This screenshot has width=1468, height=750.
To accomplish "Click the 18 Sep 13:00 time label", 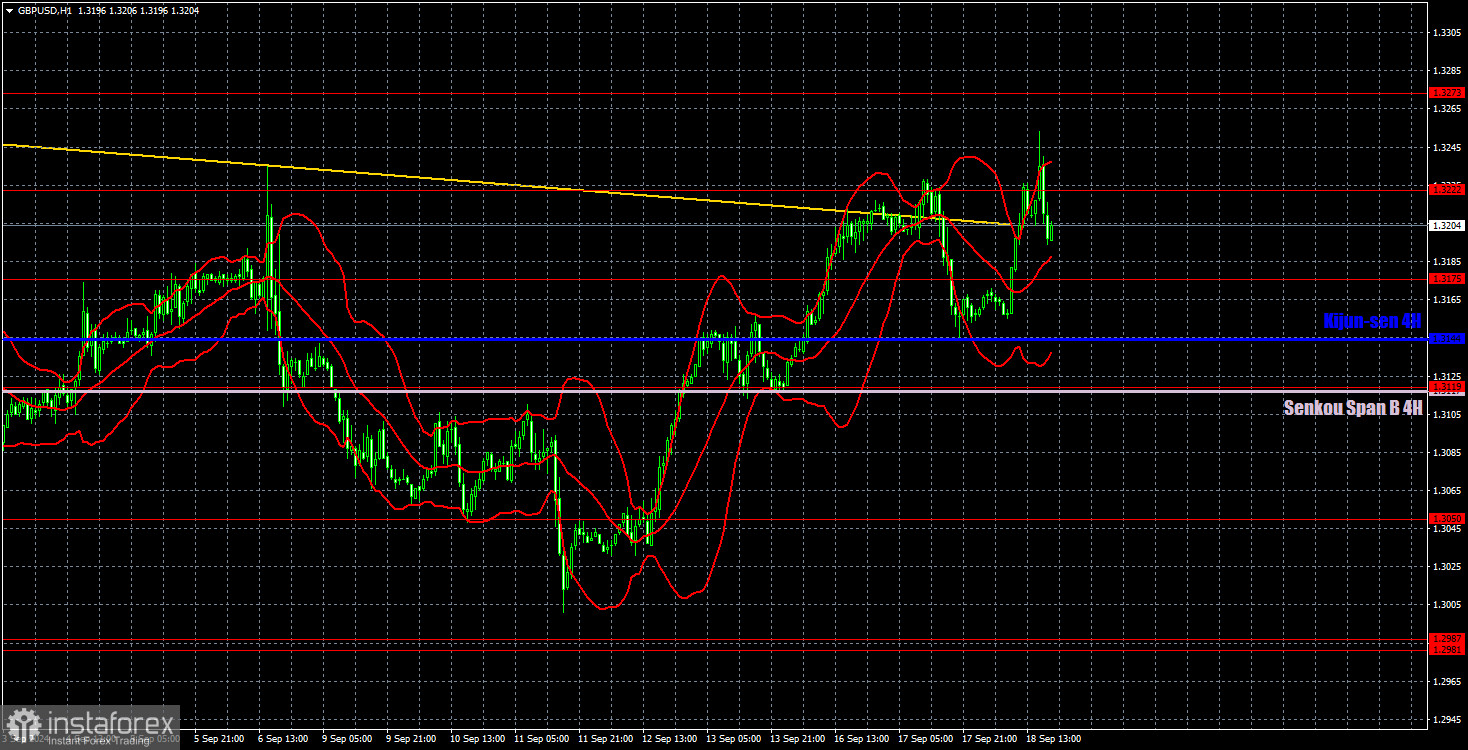I will tap(1054, 739).
